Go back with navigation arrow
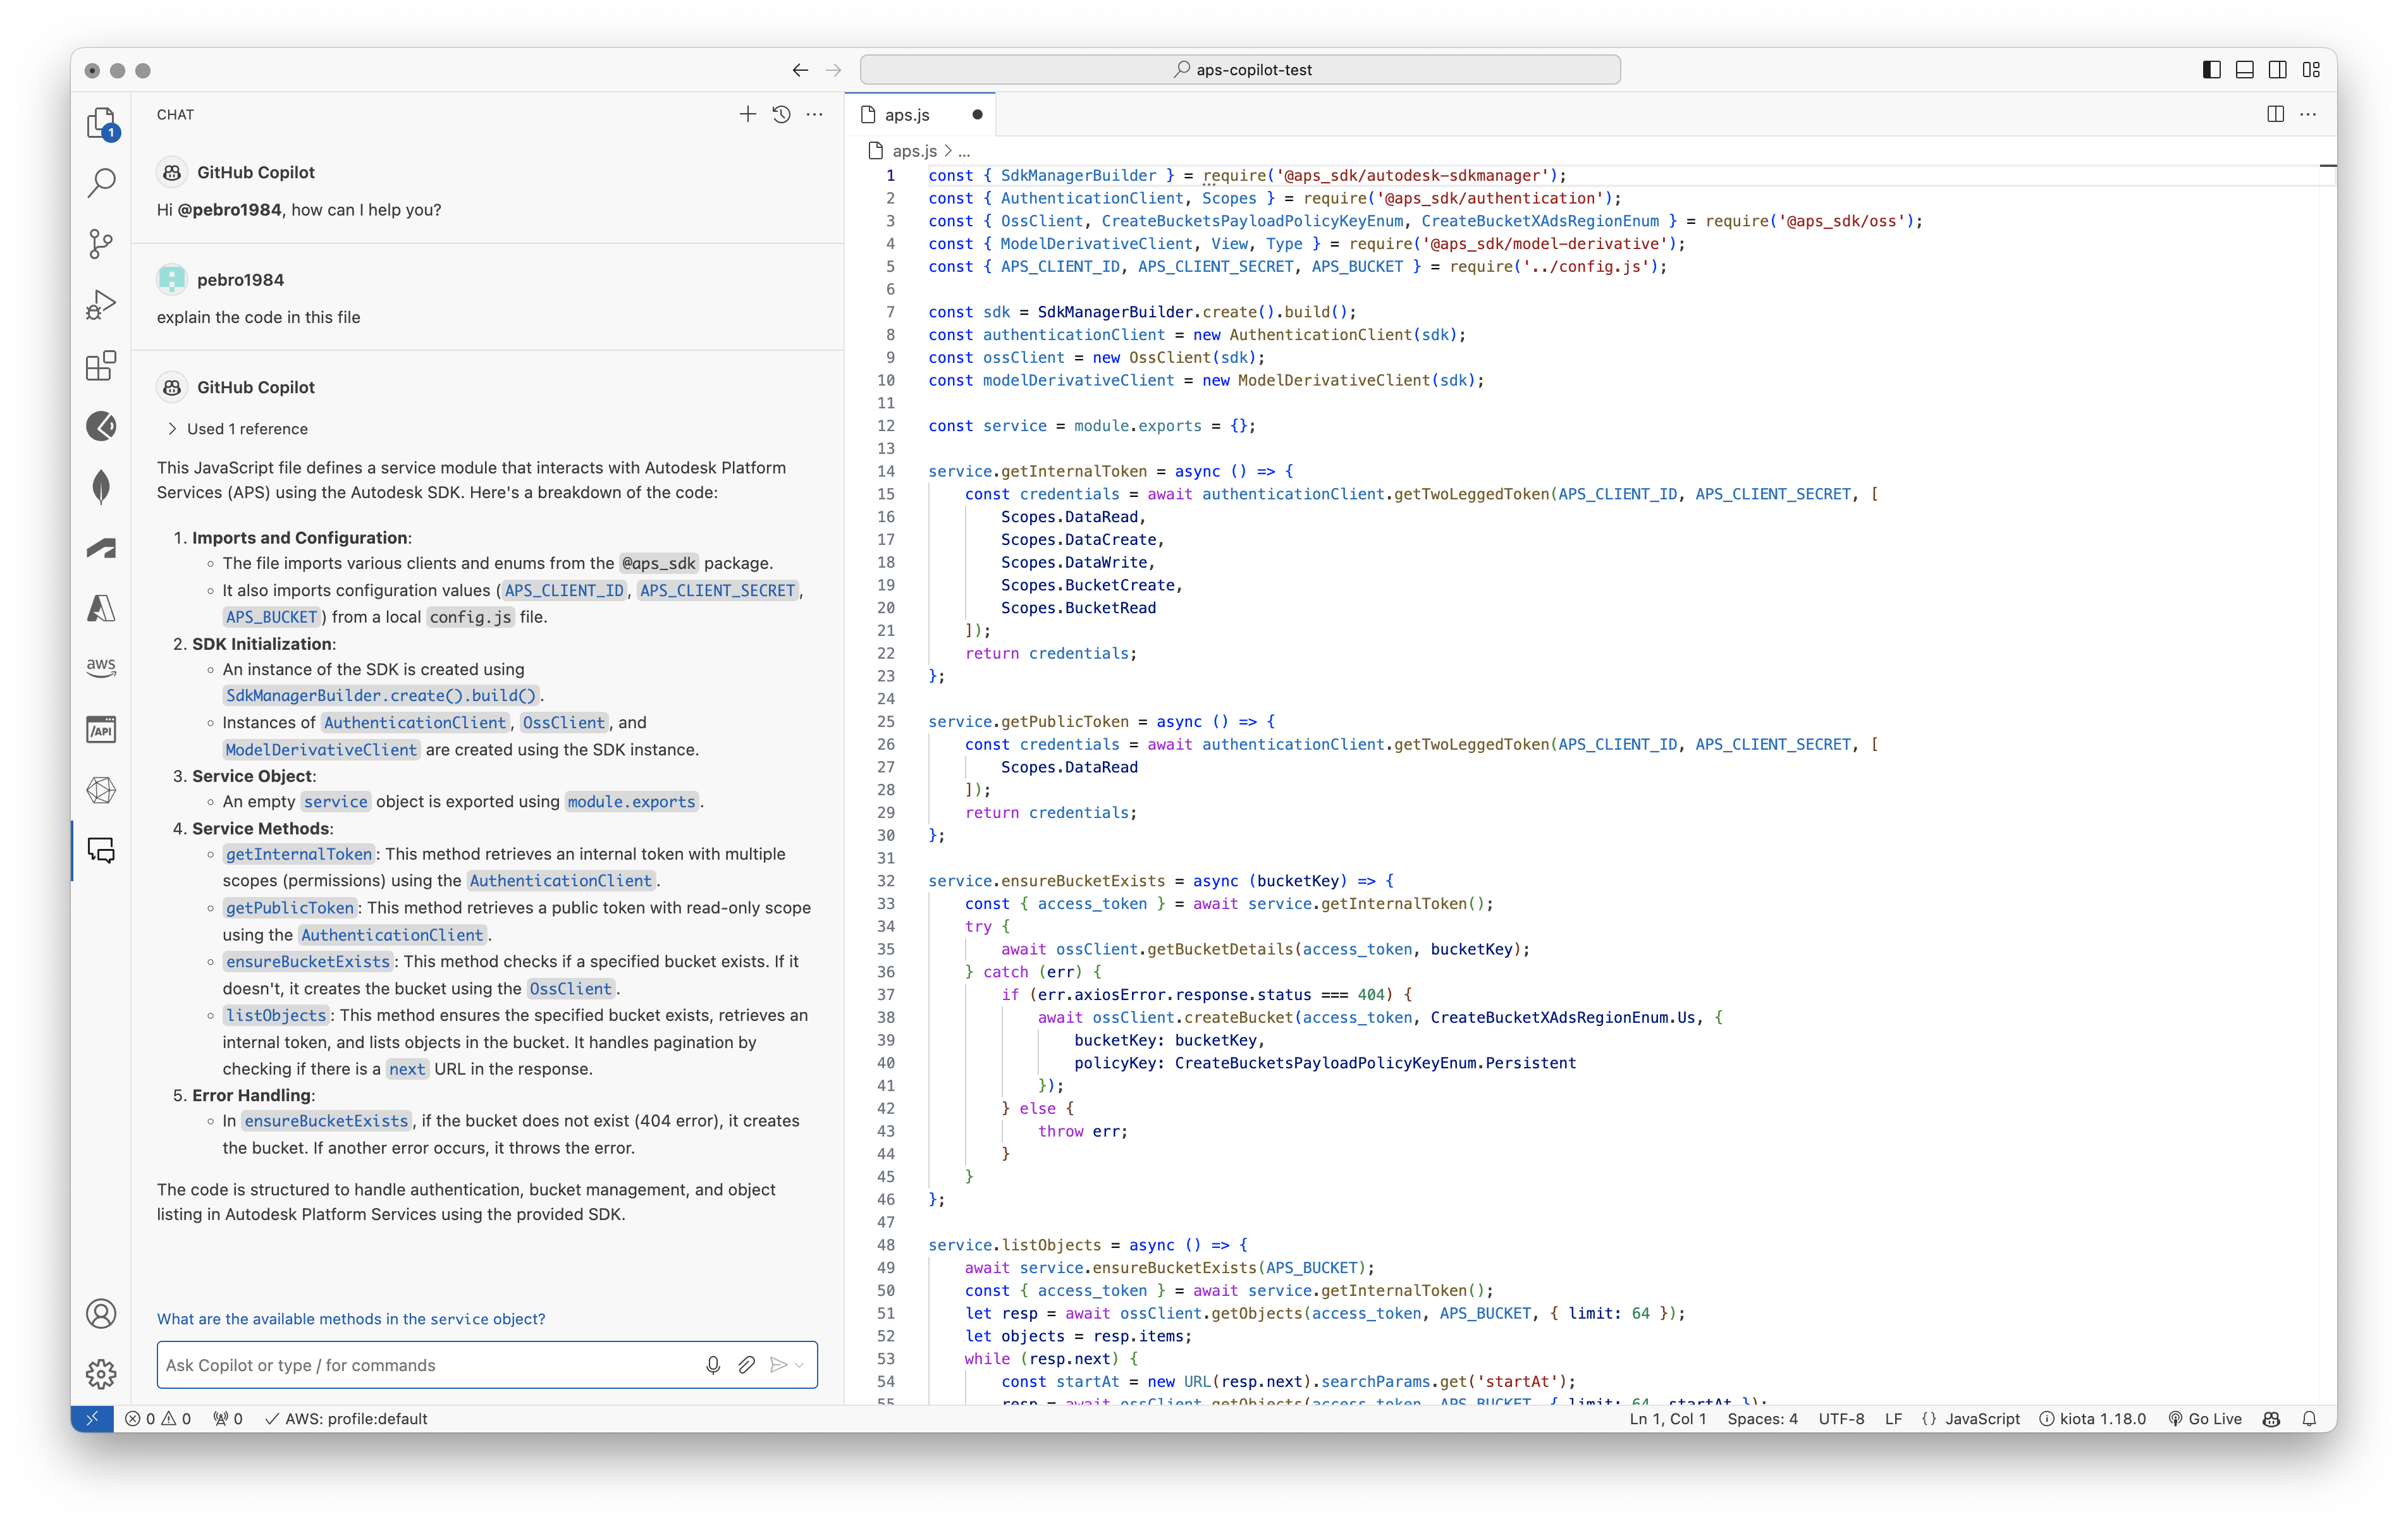Image resolution: width=2408 pixels, height=1526 pixels. point(800,70)
